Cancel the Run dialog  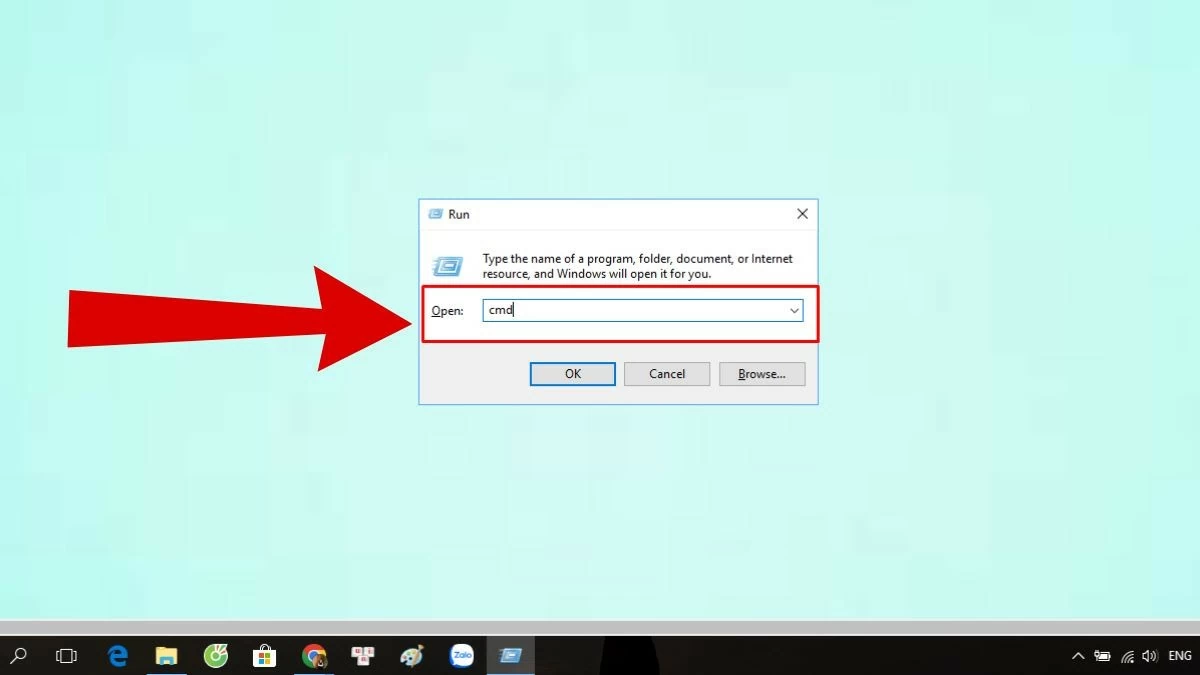pos(666,373)
